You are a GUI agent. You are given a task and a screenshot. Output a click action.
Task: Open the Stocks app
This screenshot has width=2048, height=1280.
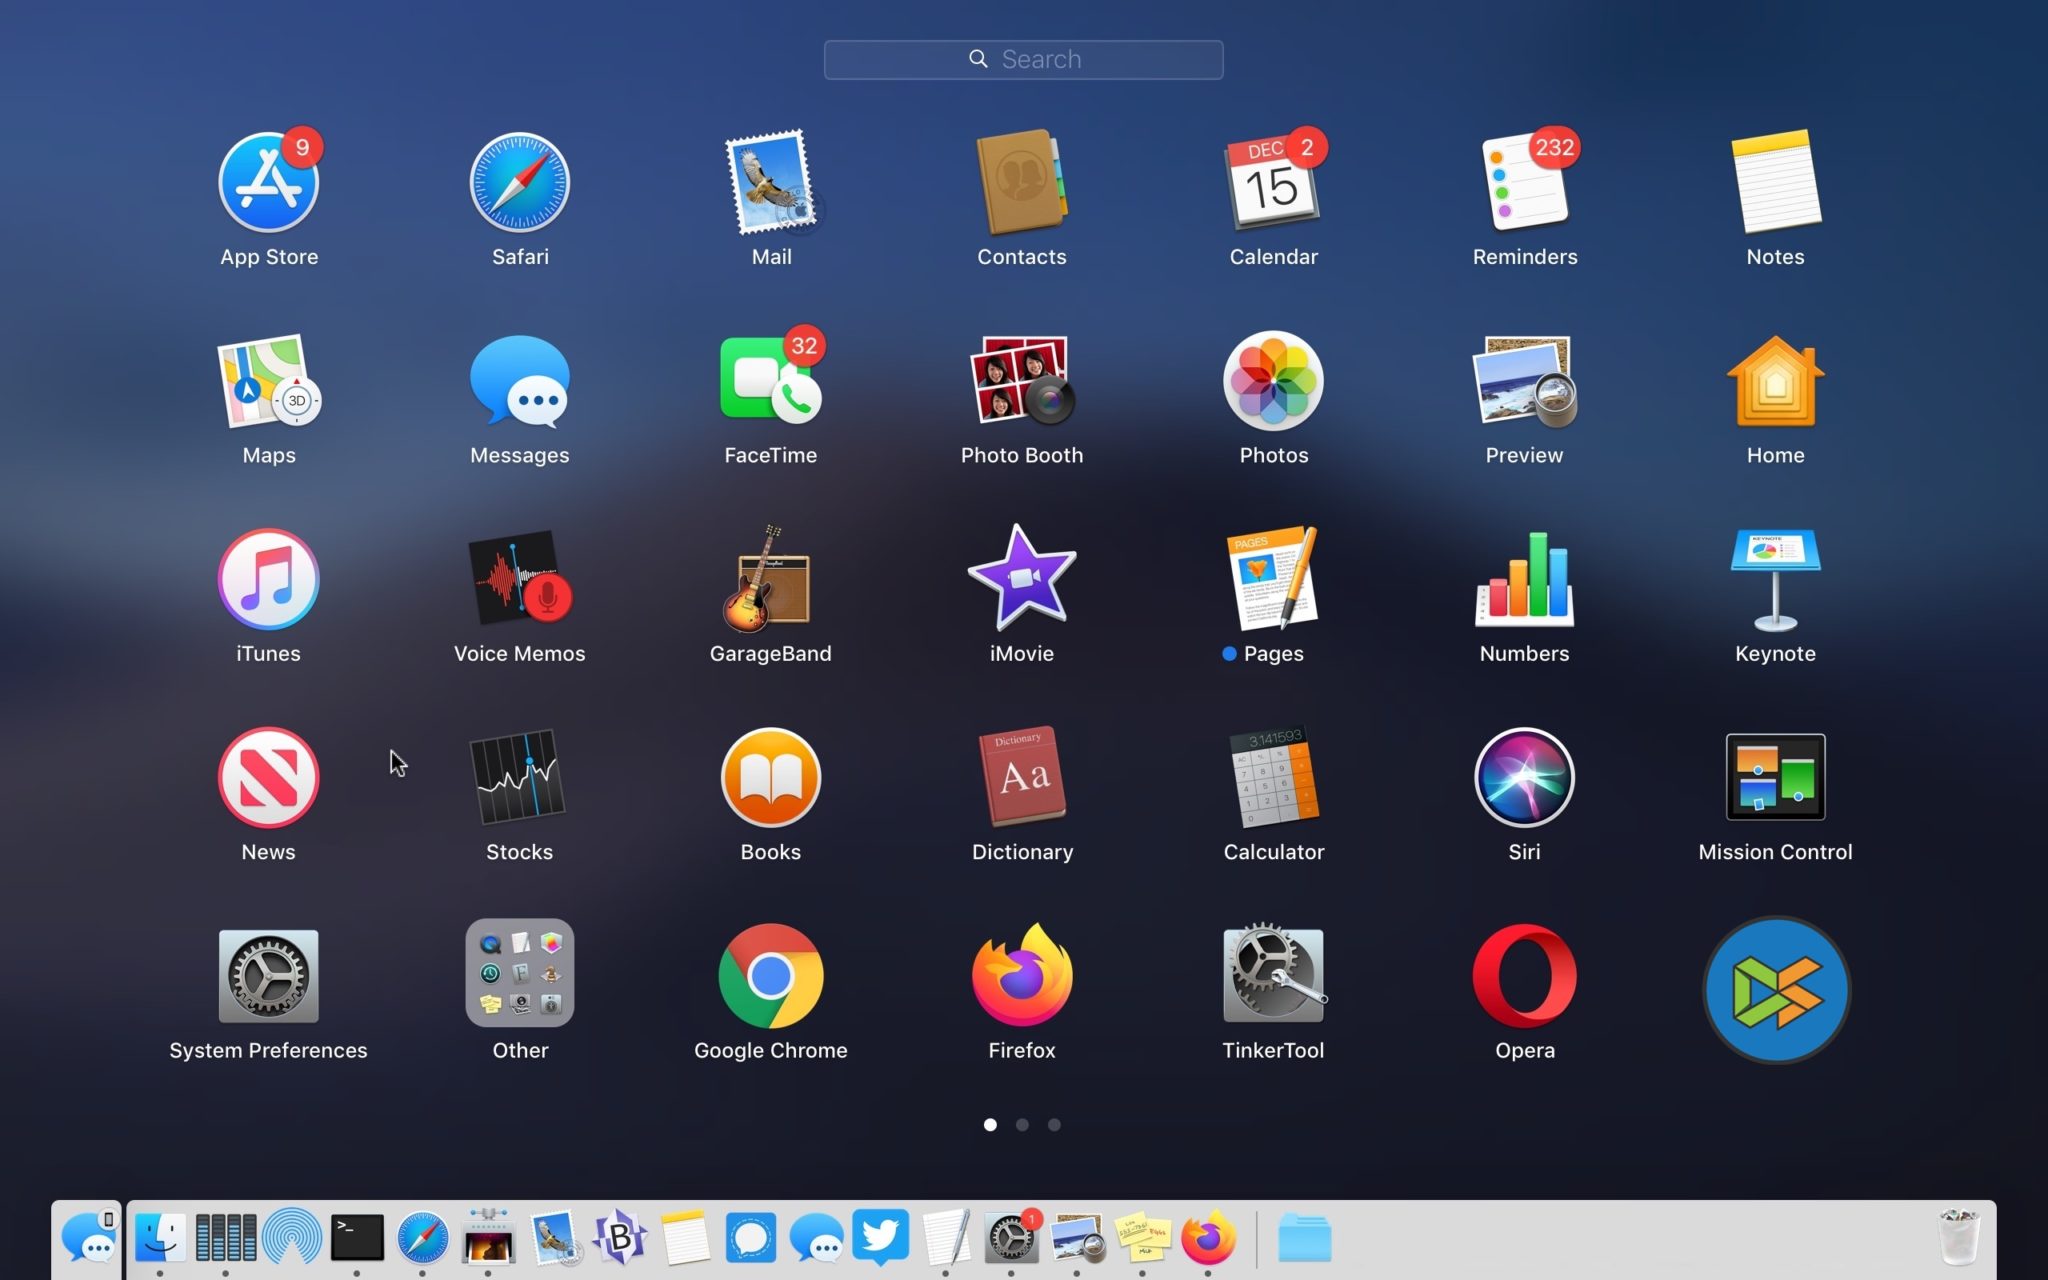(519, 778)
